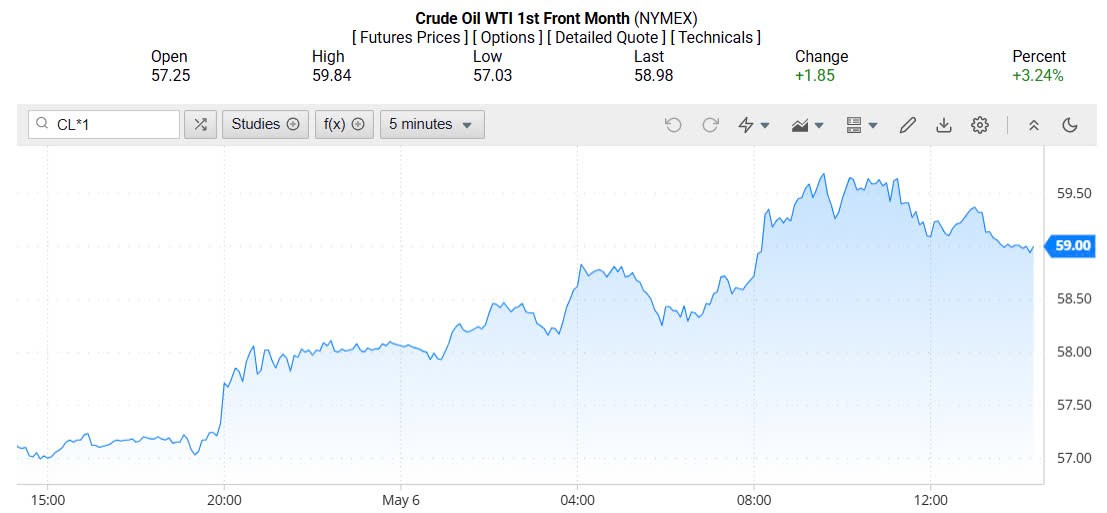This screenshot has width=1107, height=513.
Task: Click the compare symbols shuffle icon
Action: click(x=201, y=124)
